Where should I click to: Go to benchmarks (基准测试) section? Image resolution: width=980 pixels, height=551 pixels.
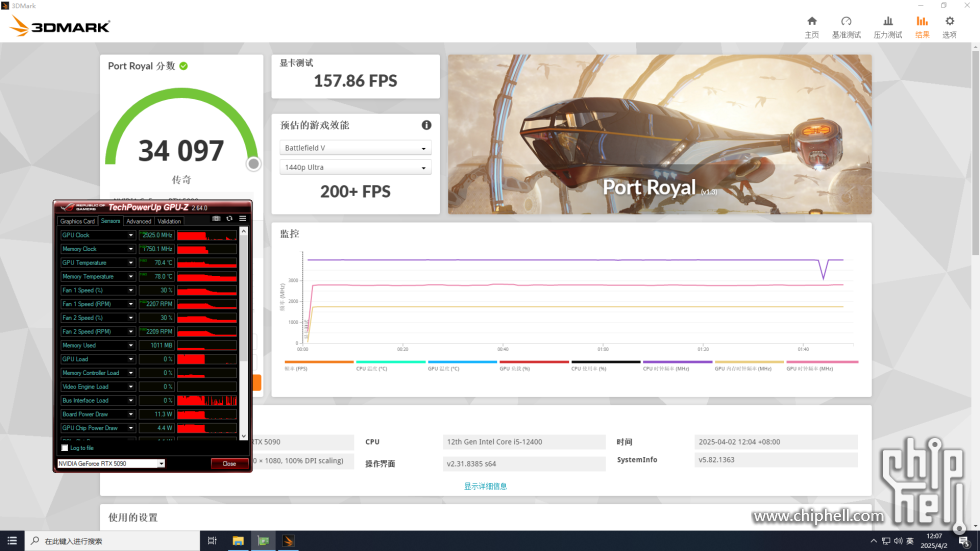click(846, 27)
